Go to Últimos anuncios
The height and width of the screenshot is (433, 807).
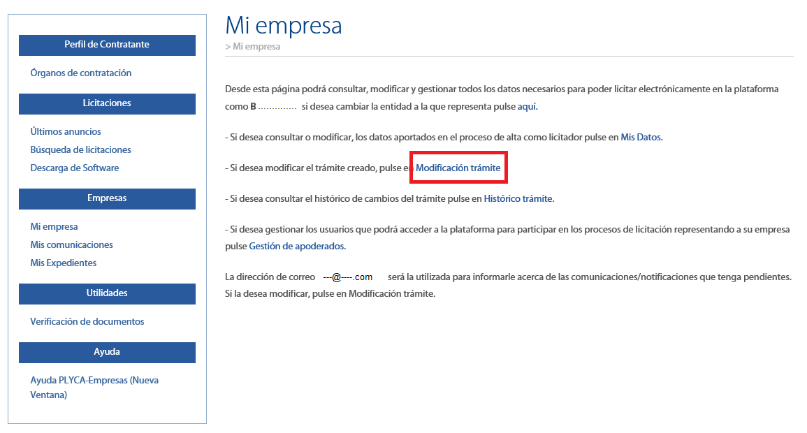pyautogui.click(x=66, y=132)
